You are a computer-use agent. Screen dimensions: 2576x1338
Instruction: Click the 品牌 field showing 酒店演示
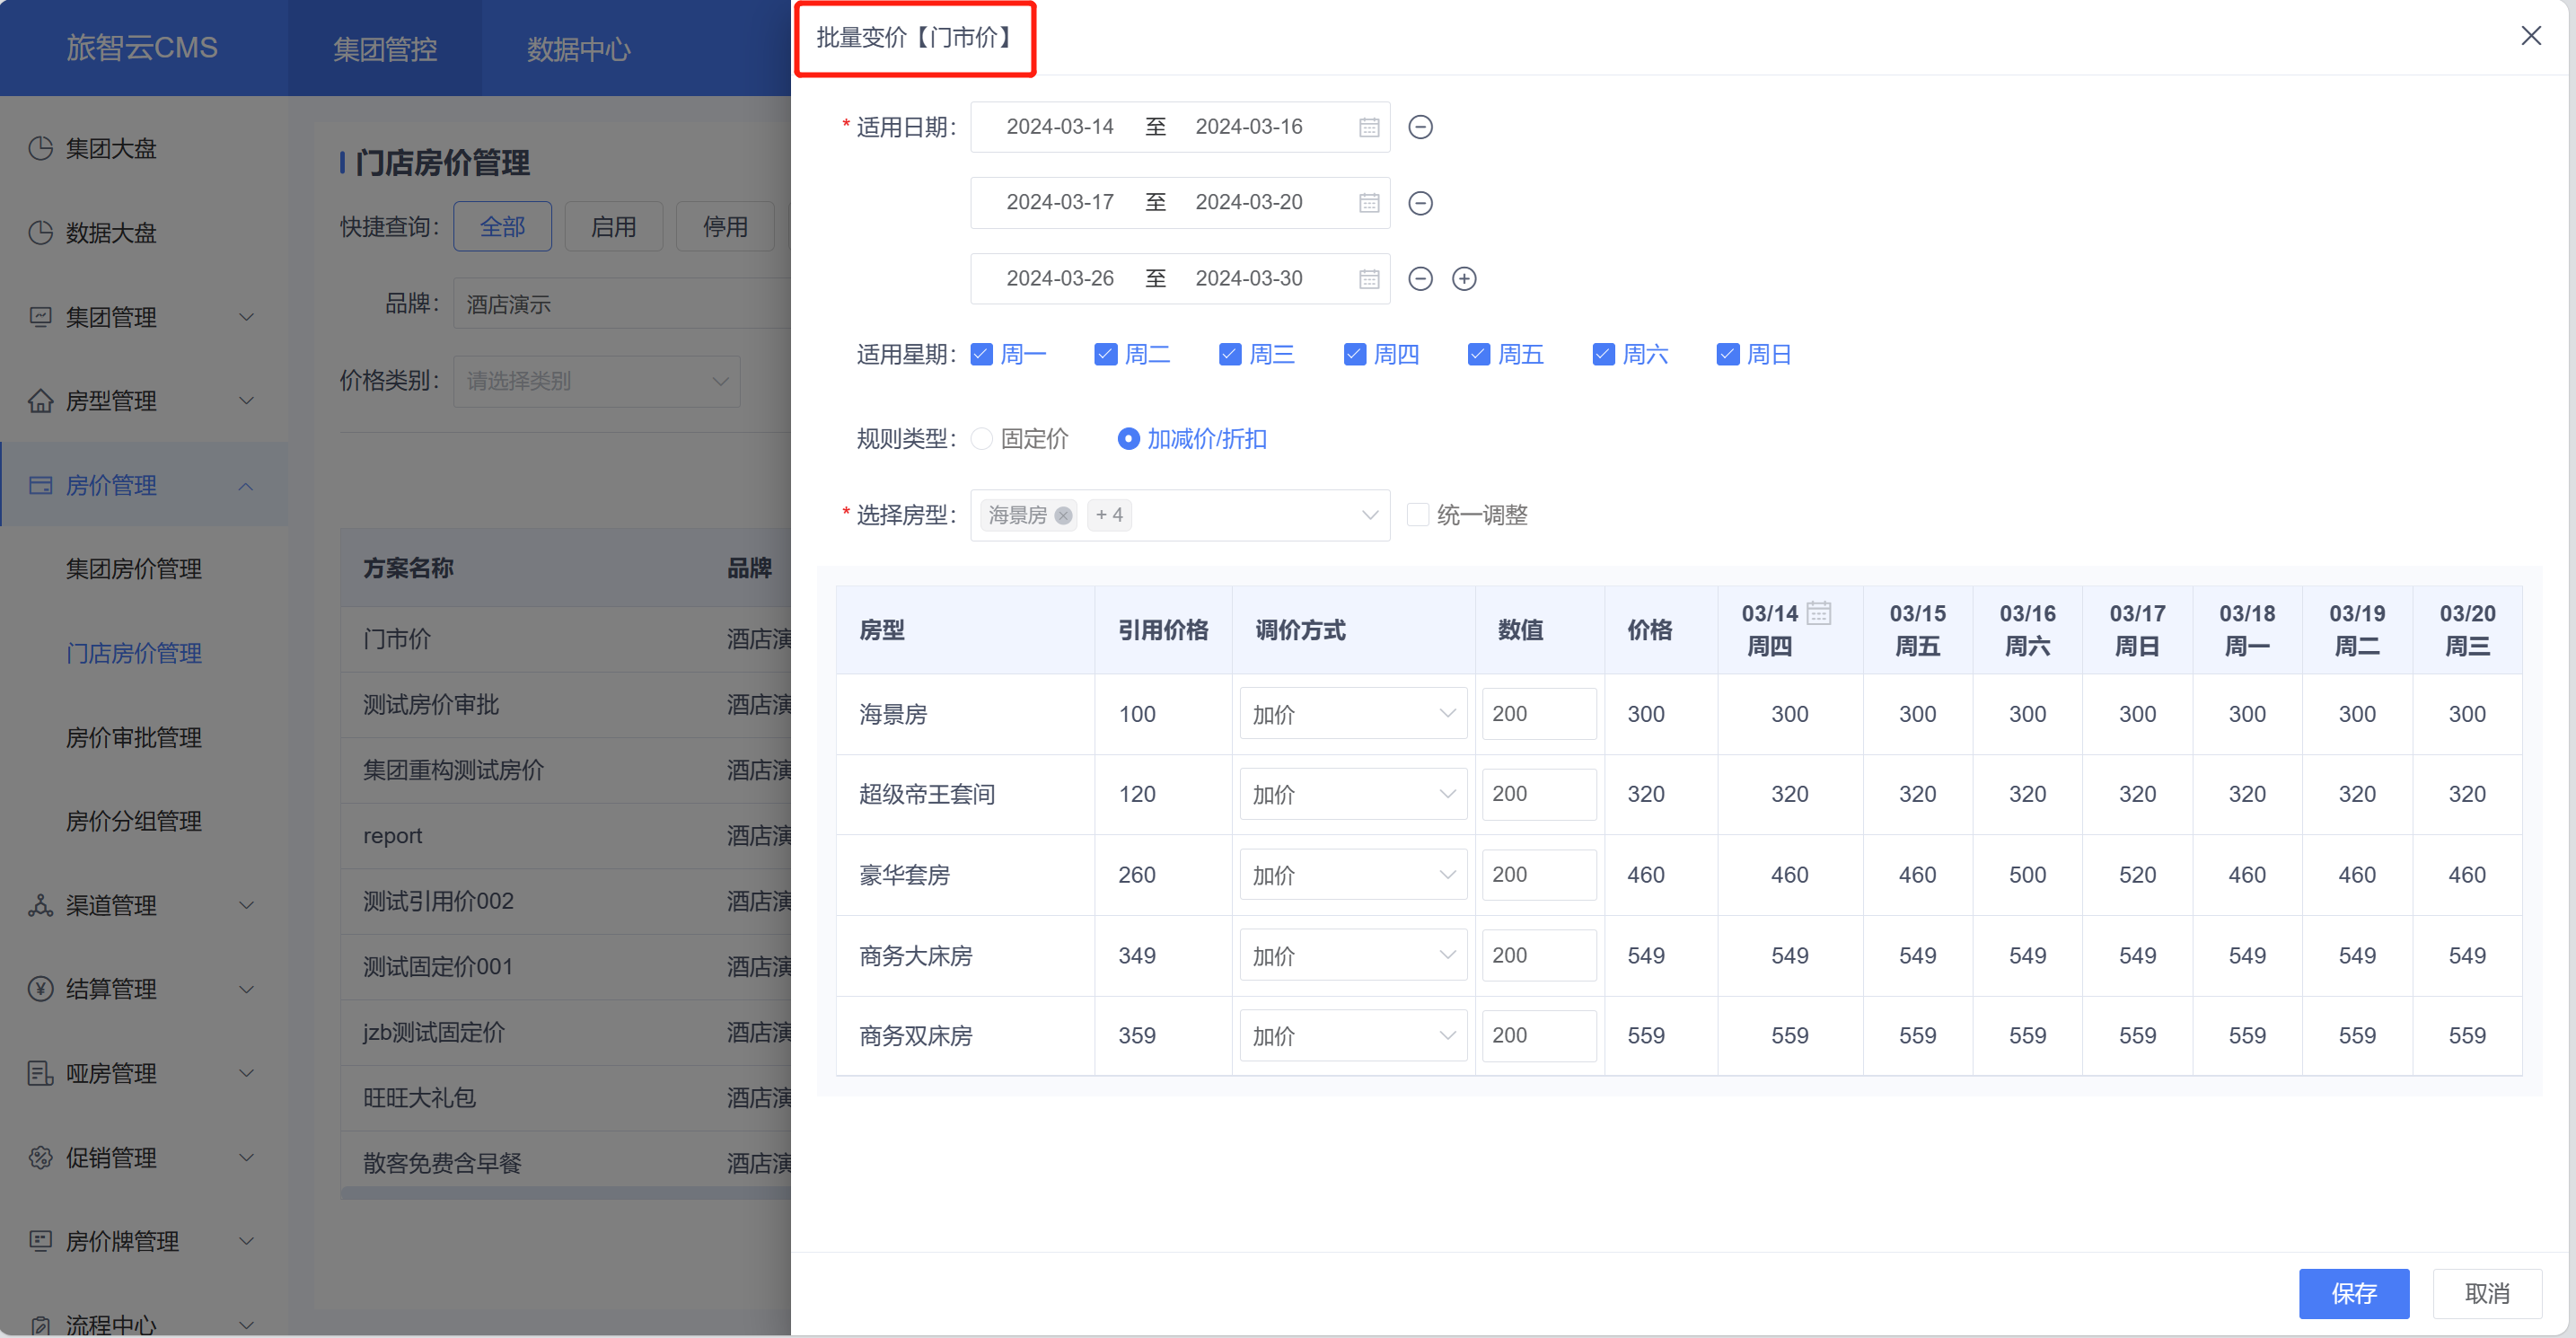point(622,304)
